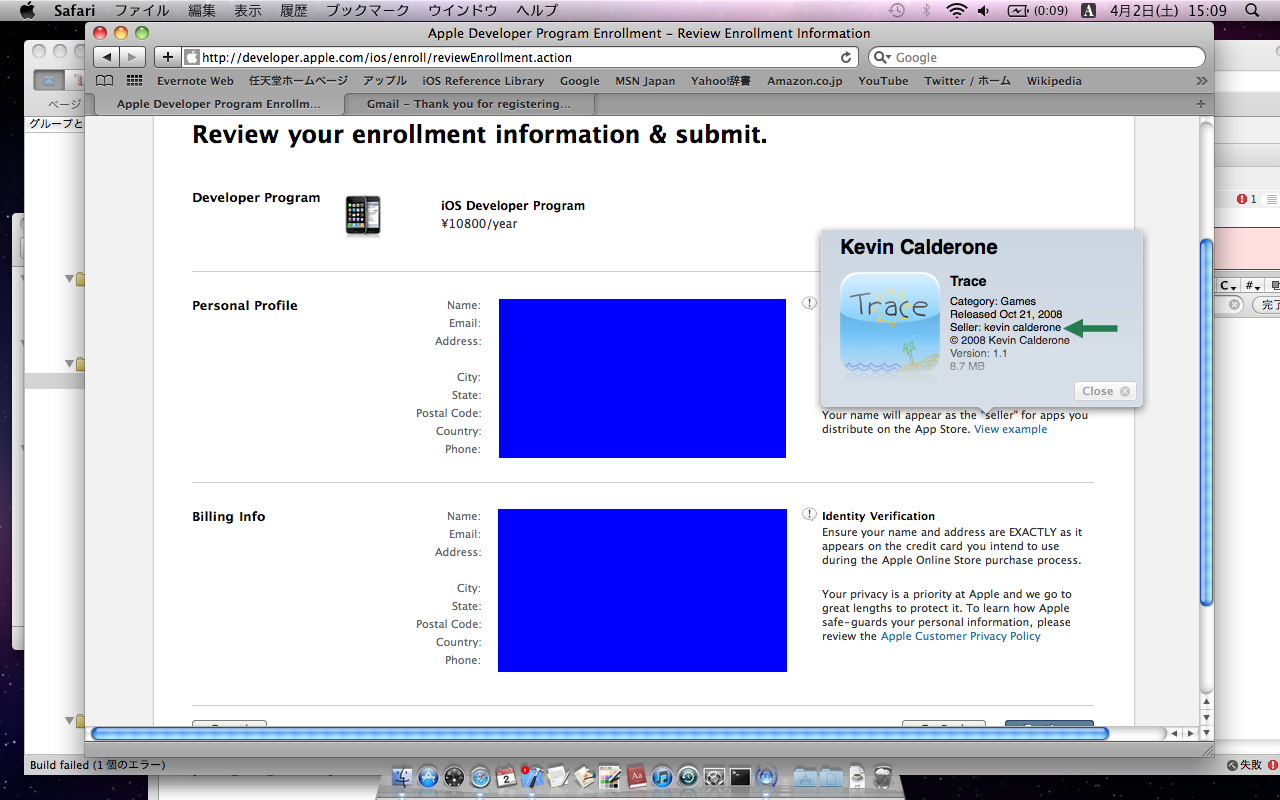The image size is (1280, 800).
Task: Open Time Machine from the Dock
Action: click(x=688, y=777)
